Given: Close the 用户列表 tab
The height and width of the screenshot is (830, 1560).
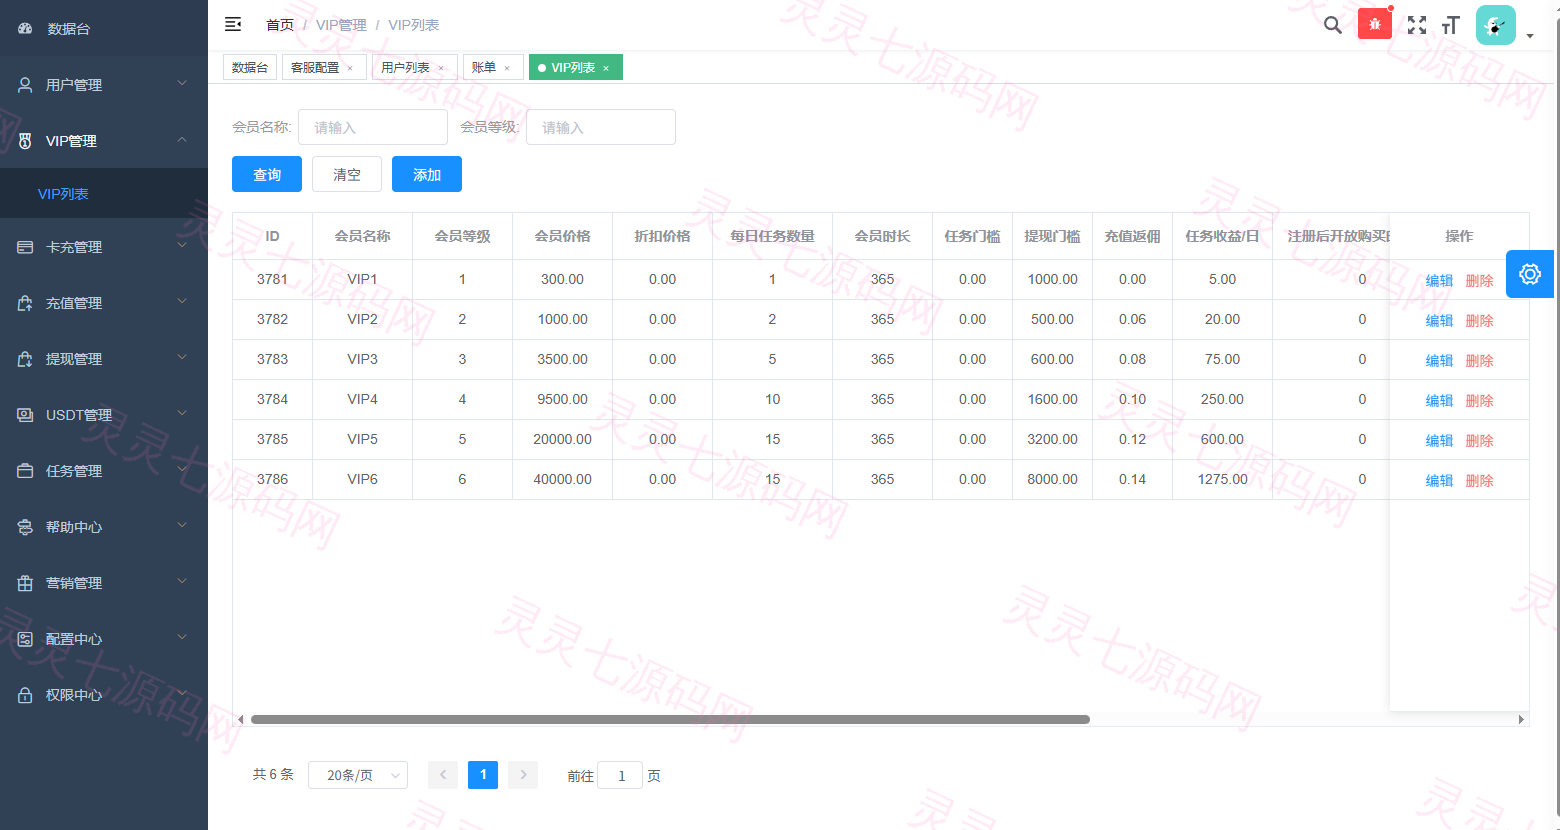Looking at the screenshot, I should (441, 68).
